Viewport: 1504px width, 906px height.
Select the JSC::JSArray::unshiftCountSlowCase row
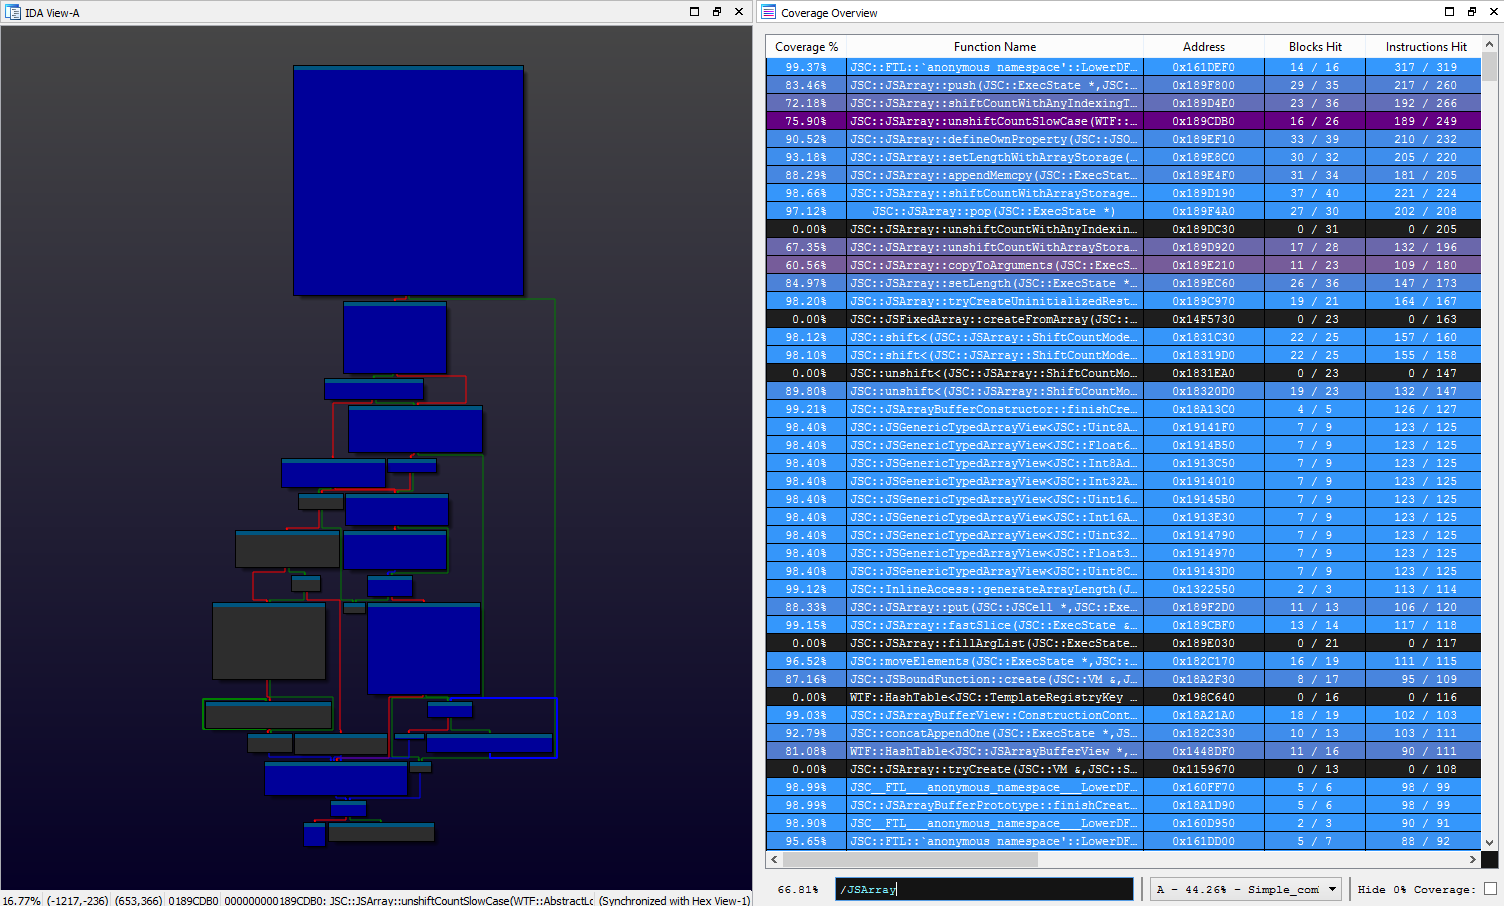[x=1123, y=121]
